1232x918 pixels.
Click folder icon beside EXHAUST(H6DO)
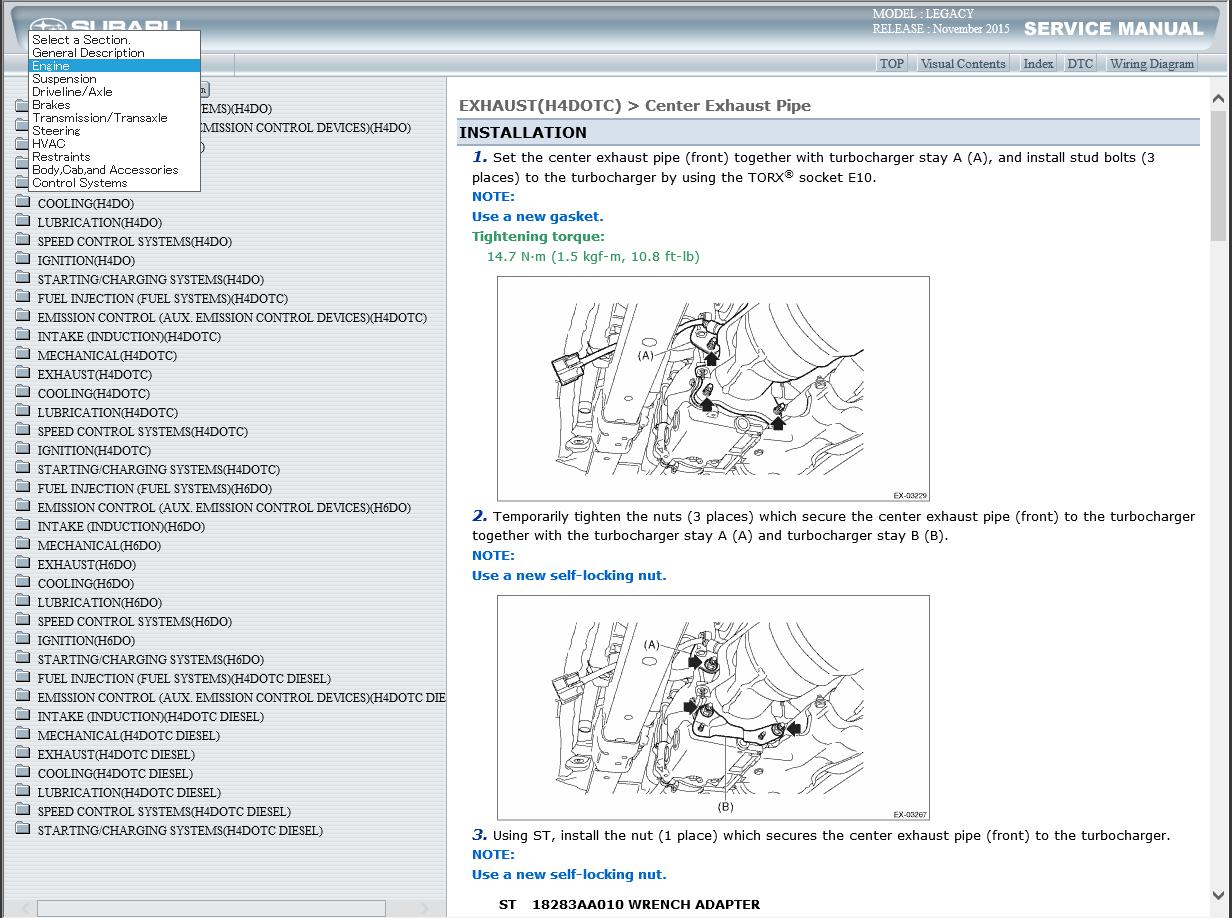click(x=22, y=564)
